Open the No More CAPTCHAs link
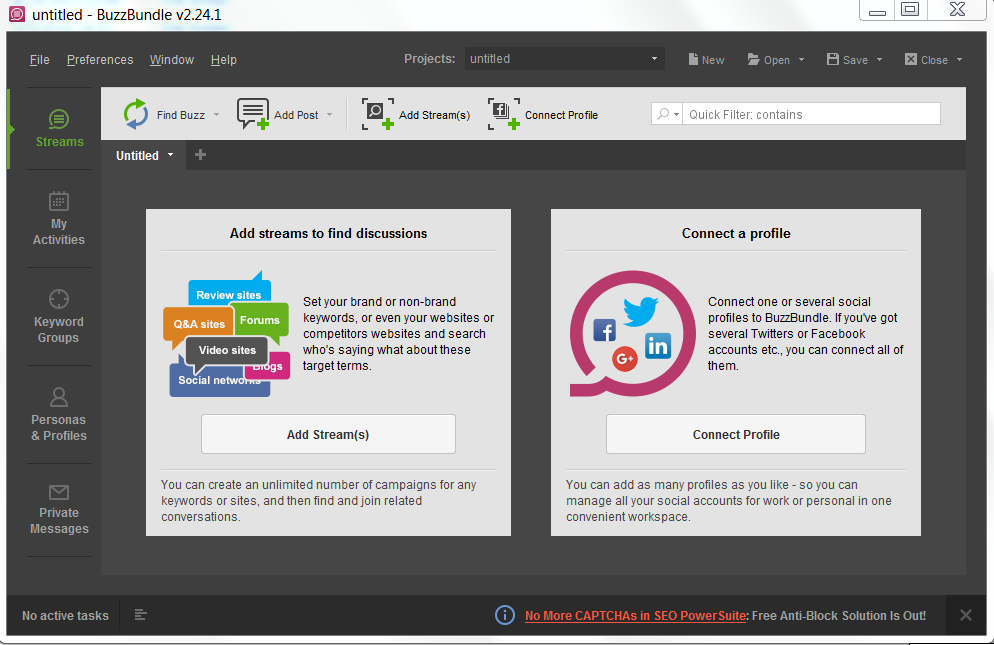The height and width of the screenshot is (645, 994). (x=635, y=615)
